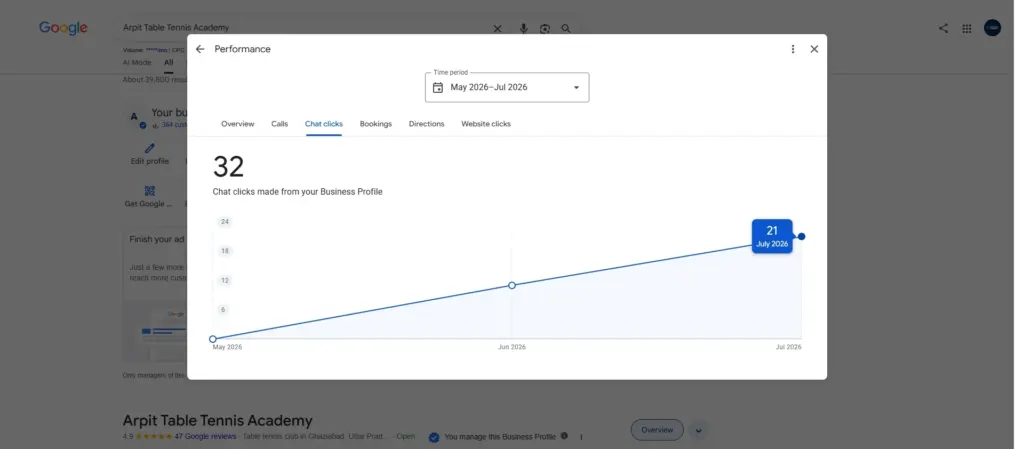Click the info icon beside manage profile text

(x=564, y=436)
